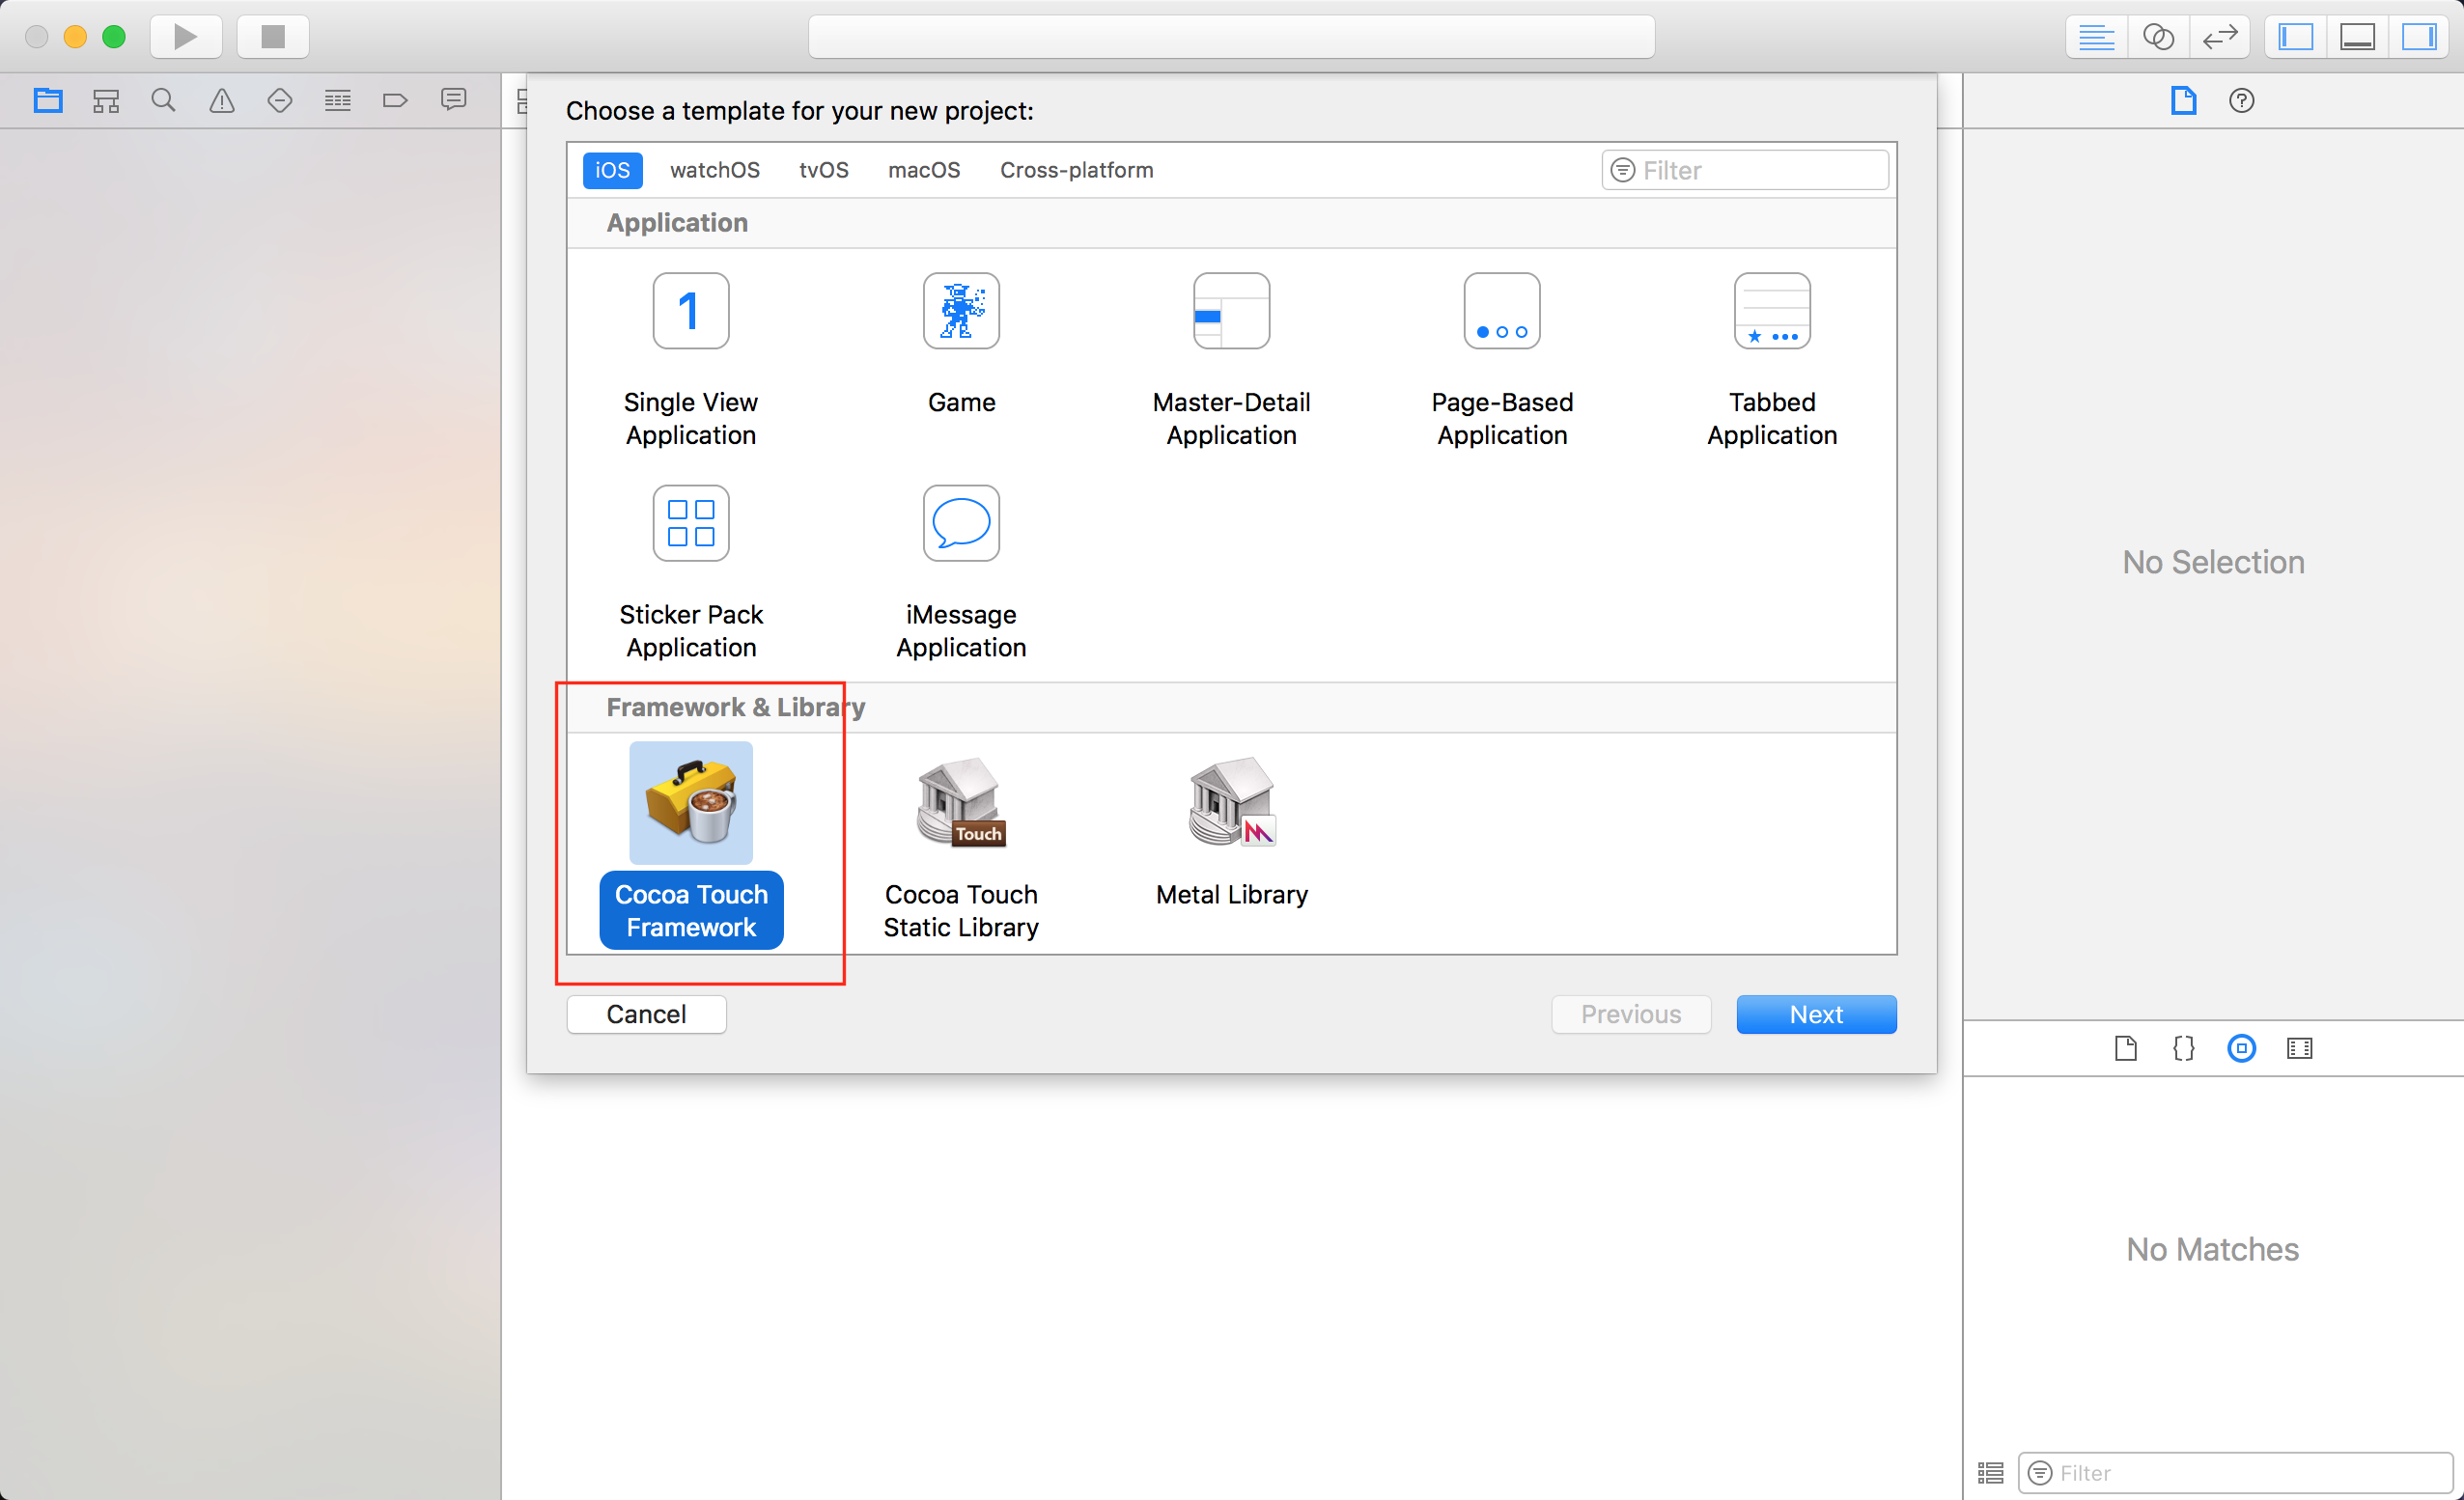This screenshot has height=1500, width=2464.
Task: Switch to the macOS tab
Action: coord(923,170)
